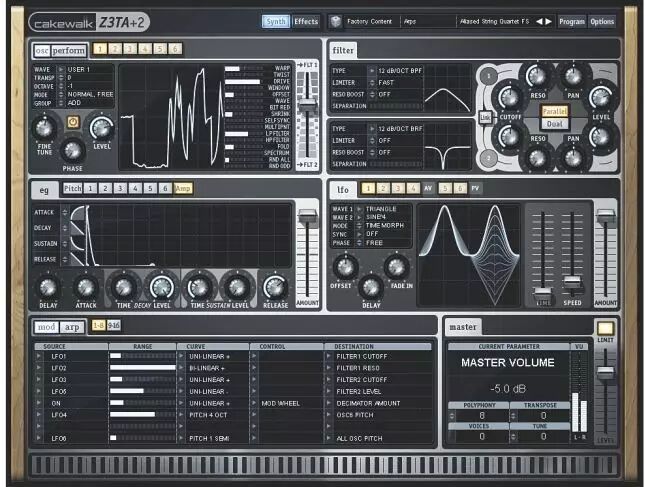The image size is (650, 487).
Task: Open the oscillator WAVE dropdown
Action: (61, 69)
